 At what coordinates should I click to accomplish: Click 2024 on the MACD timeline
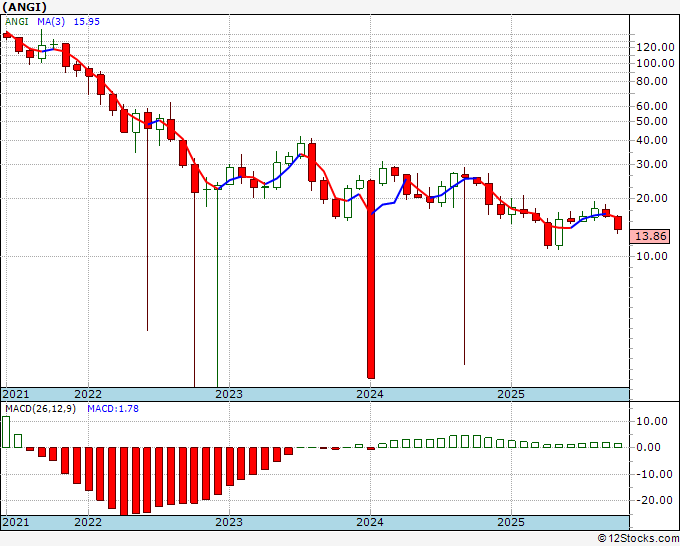pyautogui.click(x=370, y=522)
